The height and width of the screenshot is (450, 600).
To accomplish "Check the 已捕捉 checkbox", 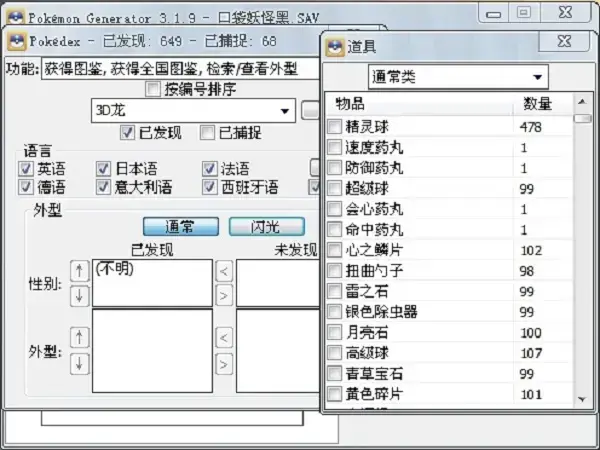I will (207, 133).
